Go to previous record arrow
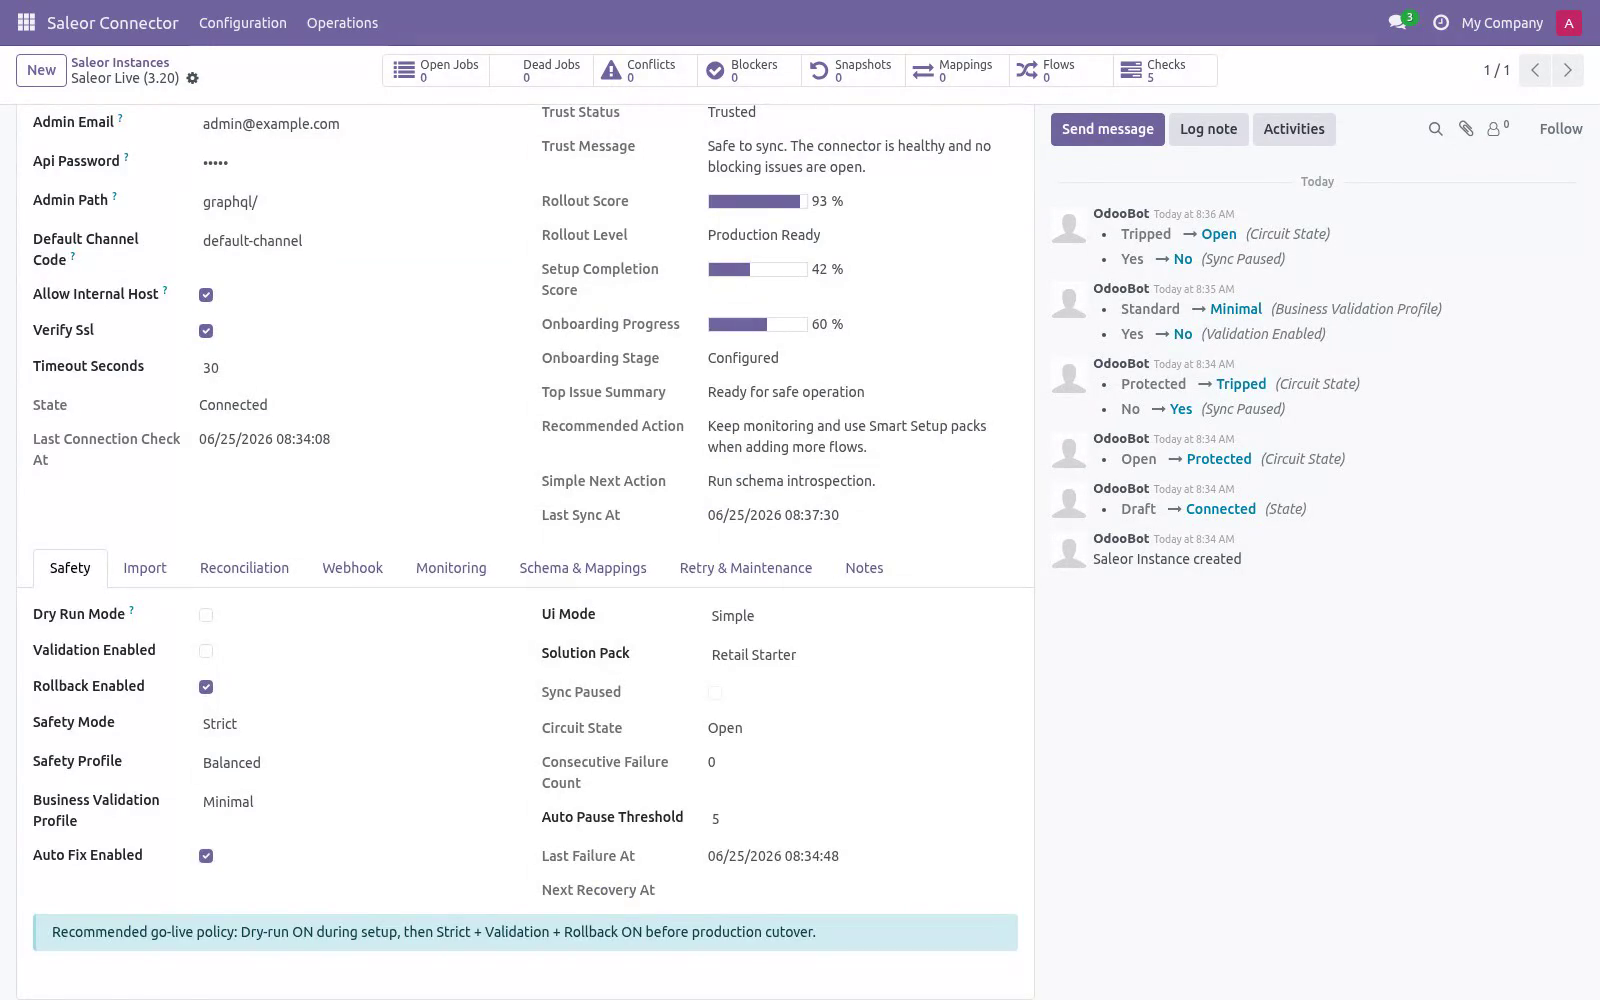This screenshot has width=1600, height=1000. coord(1534,70)
